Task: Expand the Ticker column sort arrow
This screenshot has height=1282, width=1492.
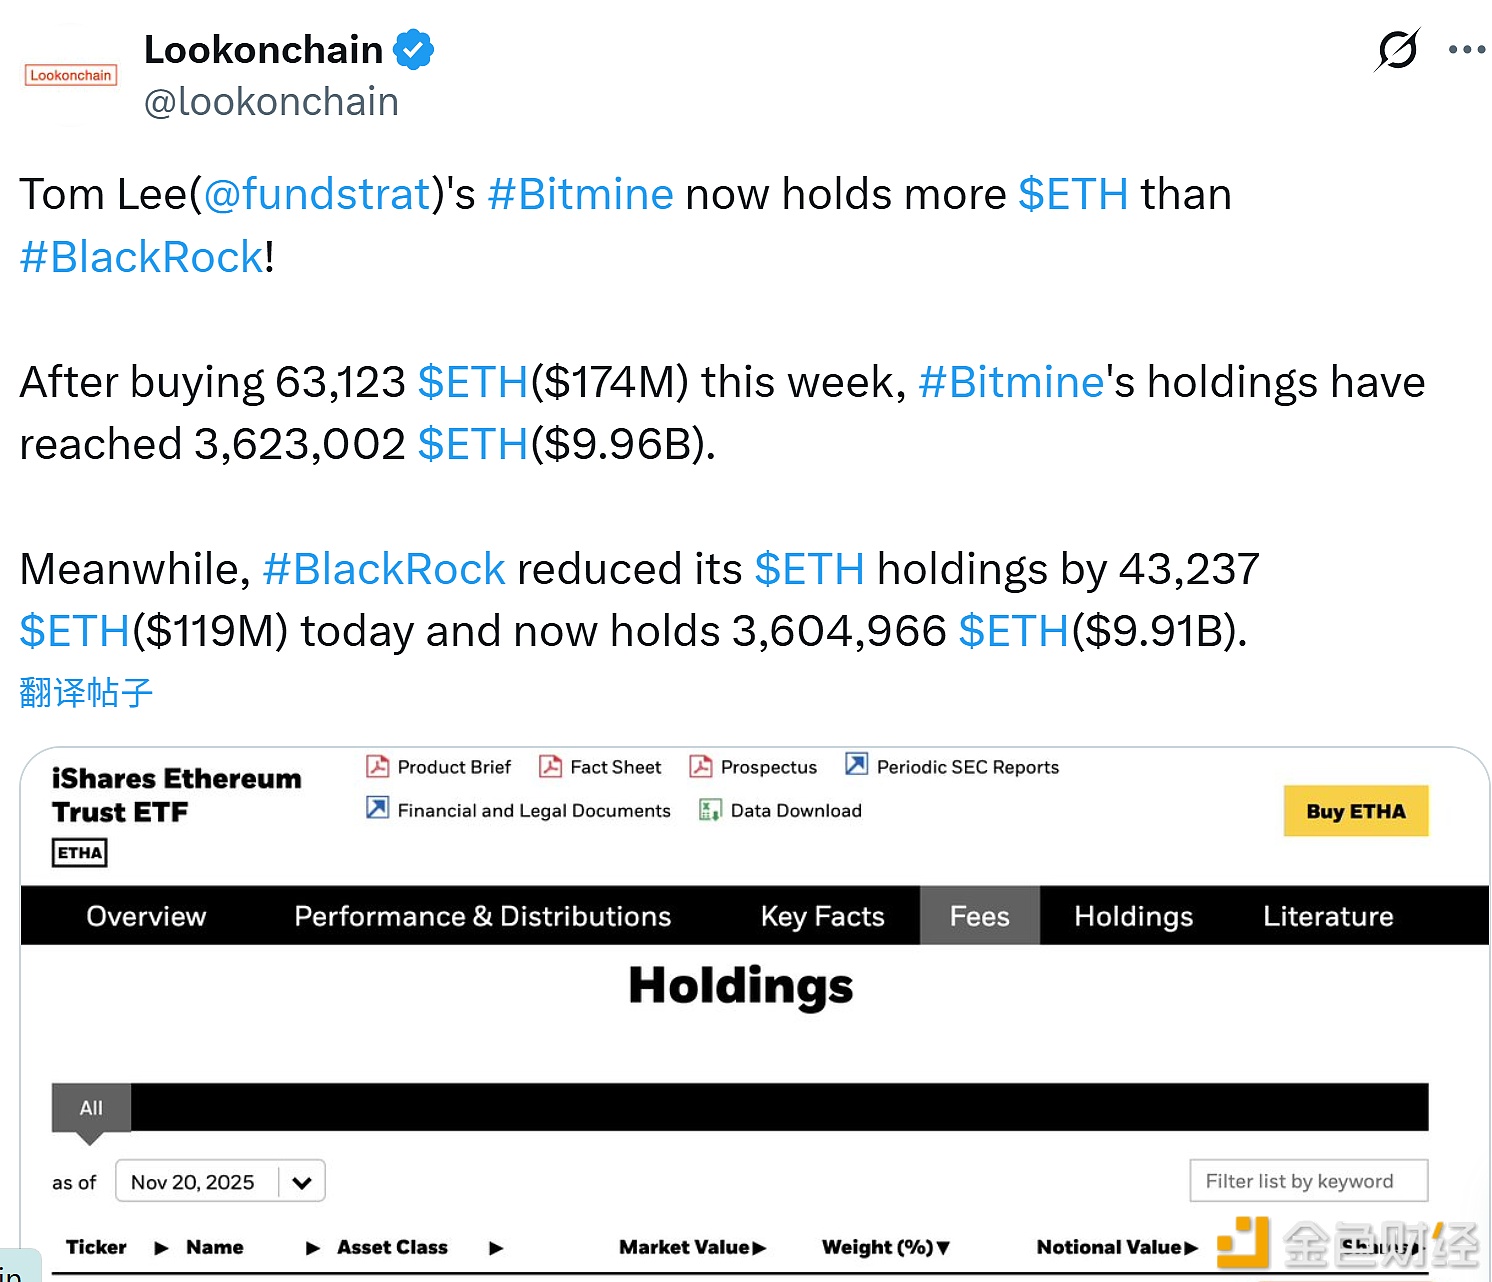Action: 160,1247
